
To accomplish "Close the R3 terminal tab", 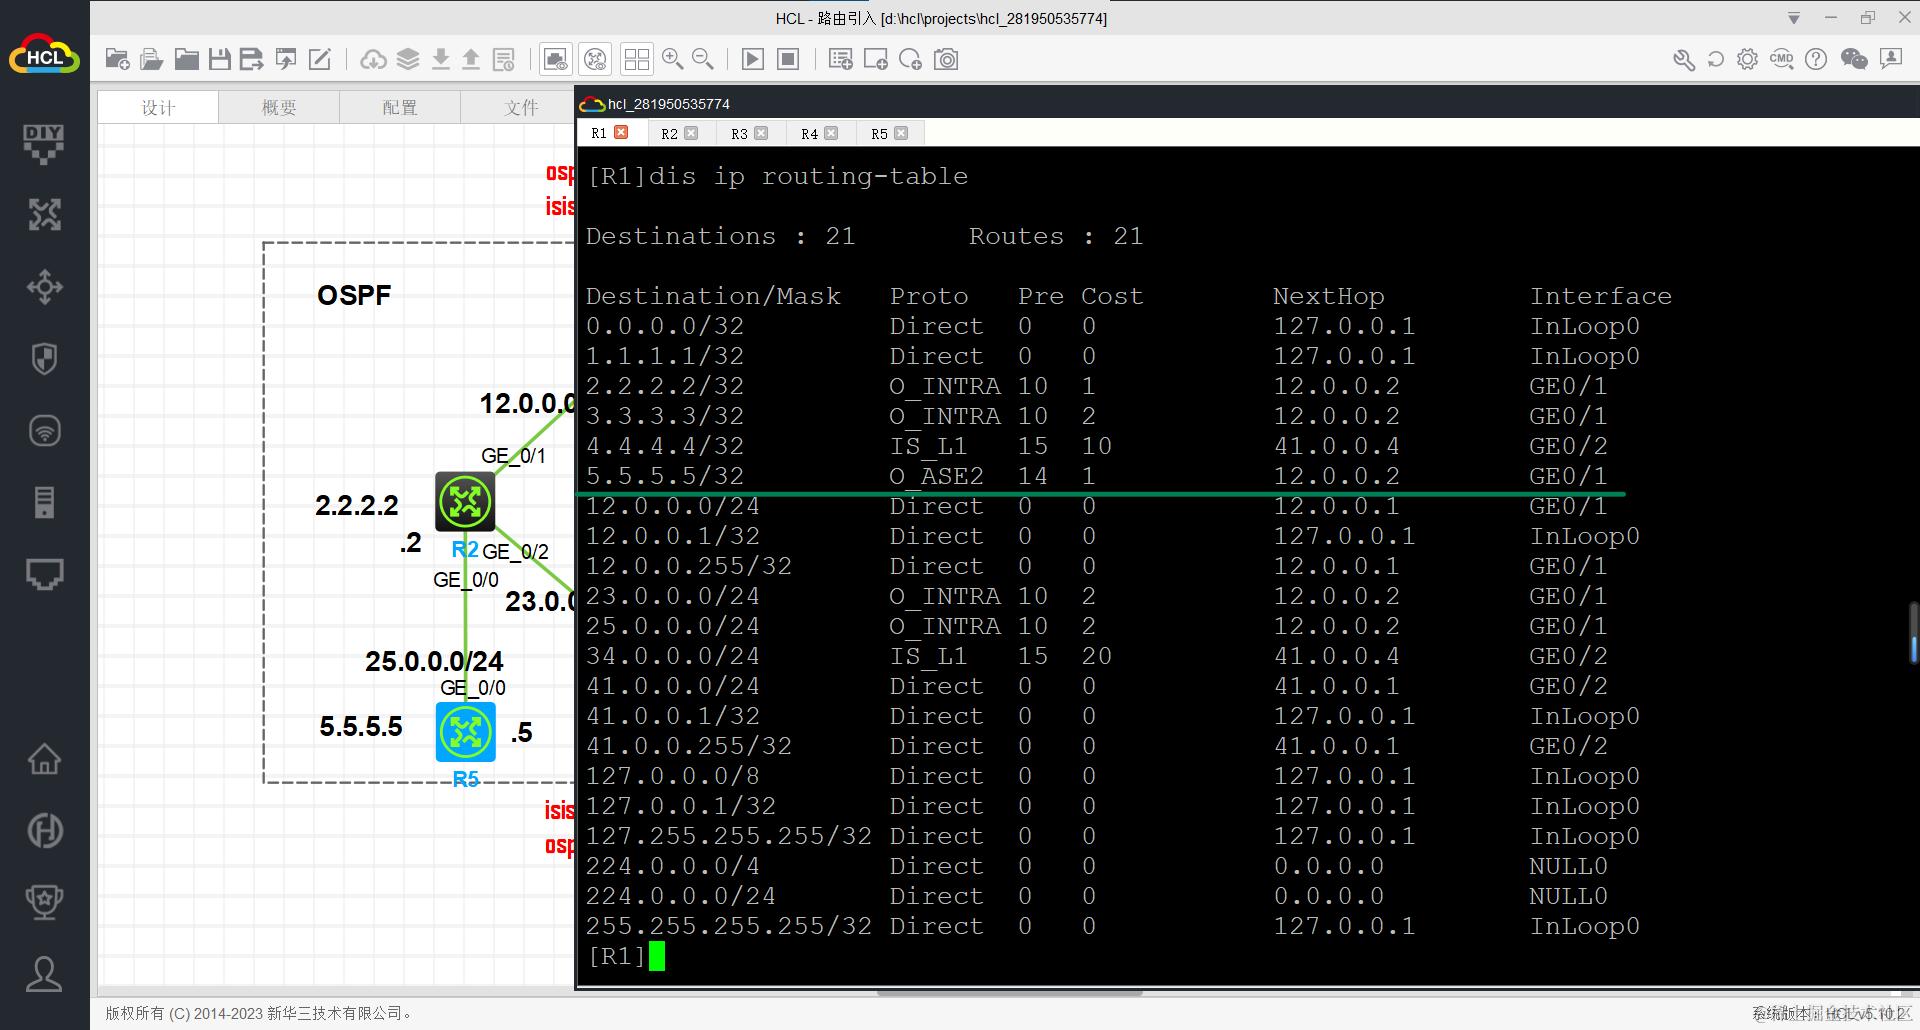I will [x=761, y=133].
